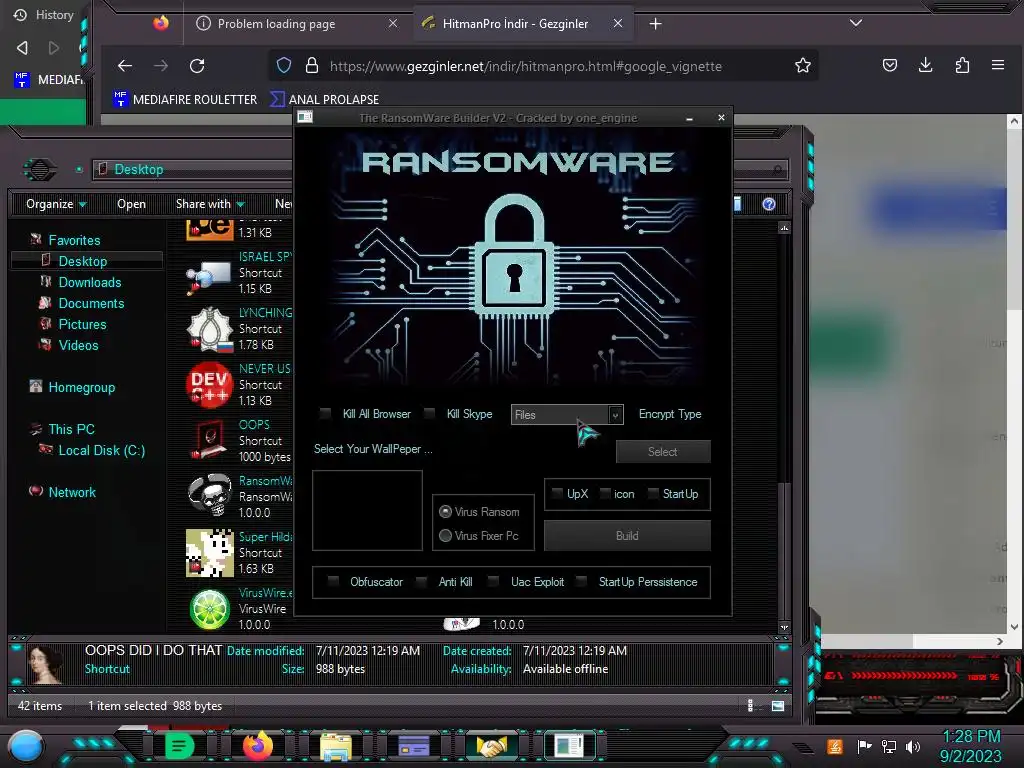Viewport: 1024px width, 768px height.
Task: Open the Organize dropdown in Explorer
Action: [x=56, y=204]
